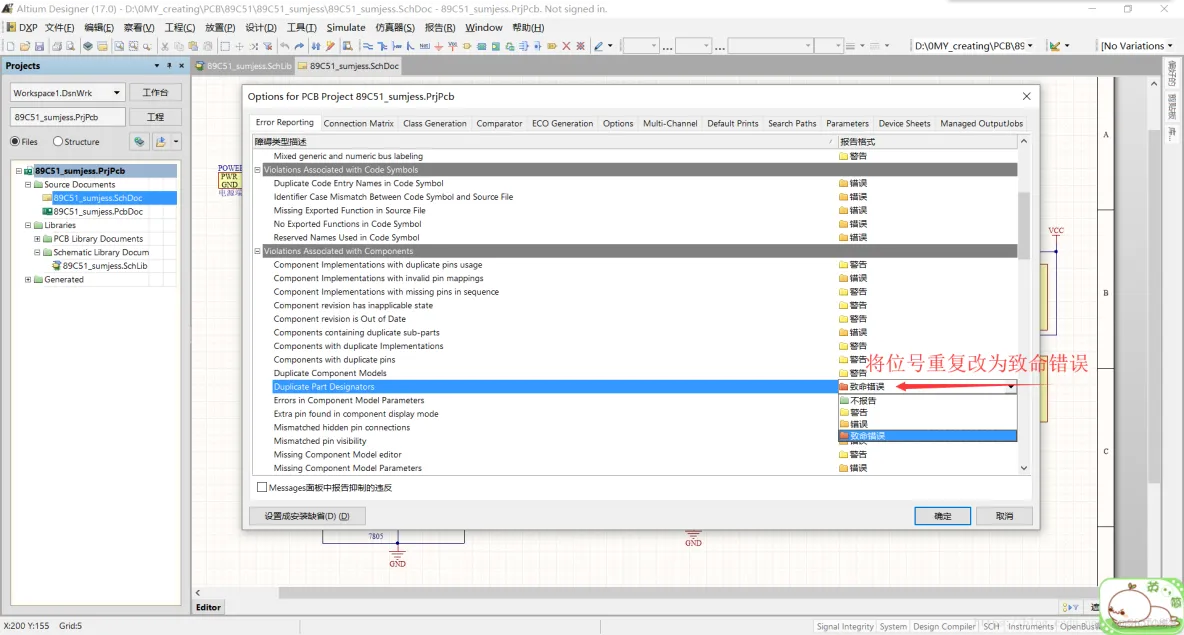Viewport: 1184px width, 635px height.
Task: Choose 警告 in the open dropdown list
Action: pos(927,412)
